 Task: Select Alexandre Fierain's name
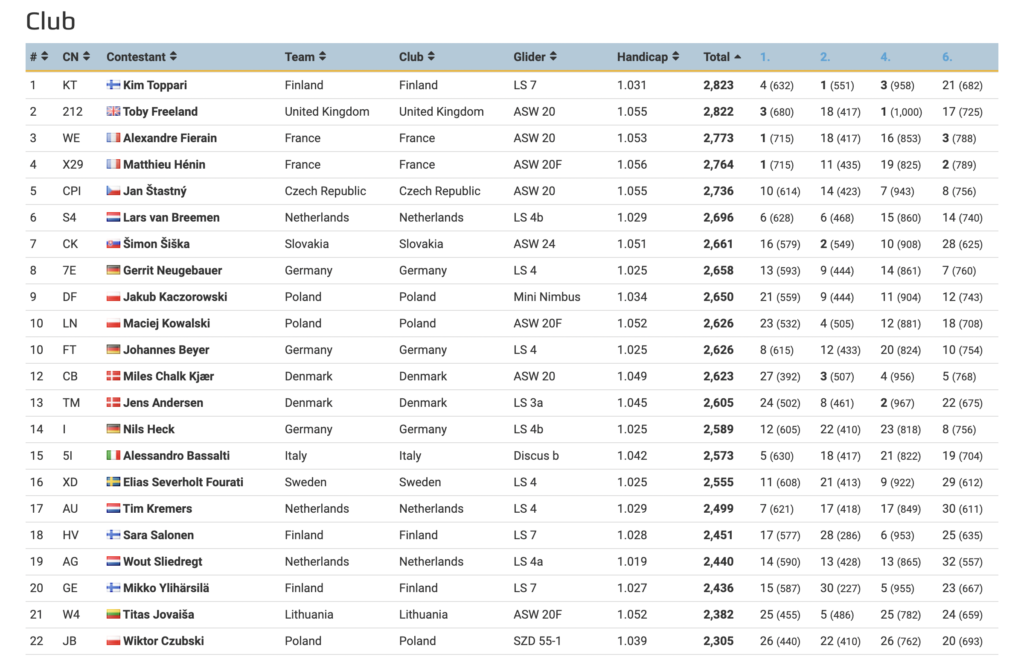tap(170, 138)
